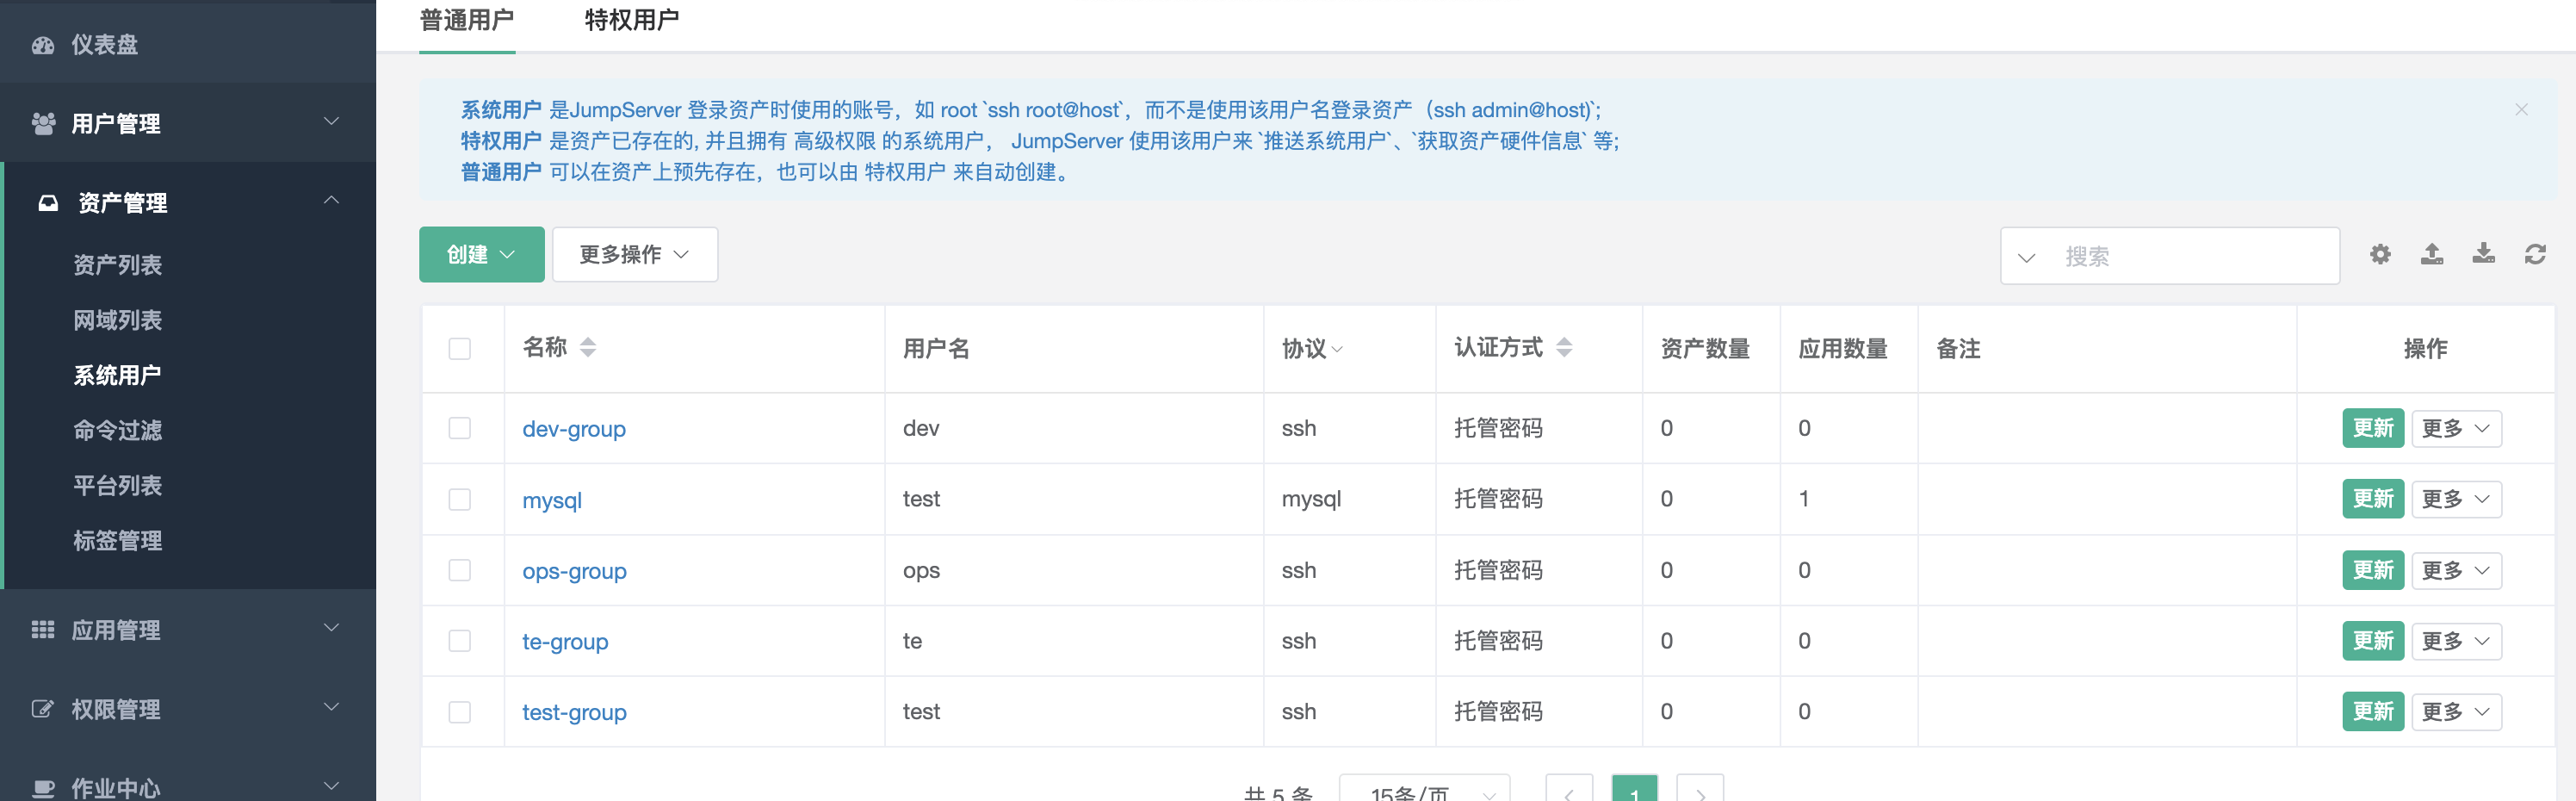Viewport: 2576px width, 801px height.
Task: Click 更新 button for mysql
Action: click(x=2373, y=499)
